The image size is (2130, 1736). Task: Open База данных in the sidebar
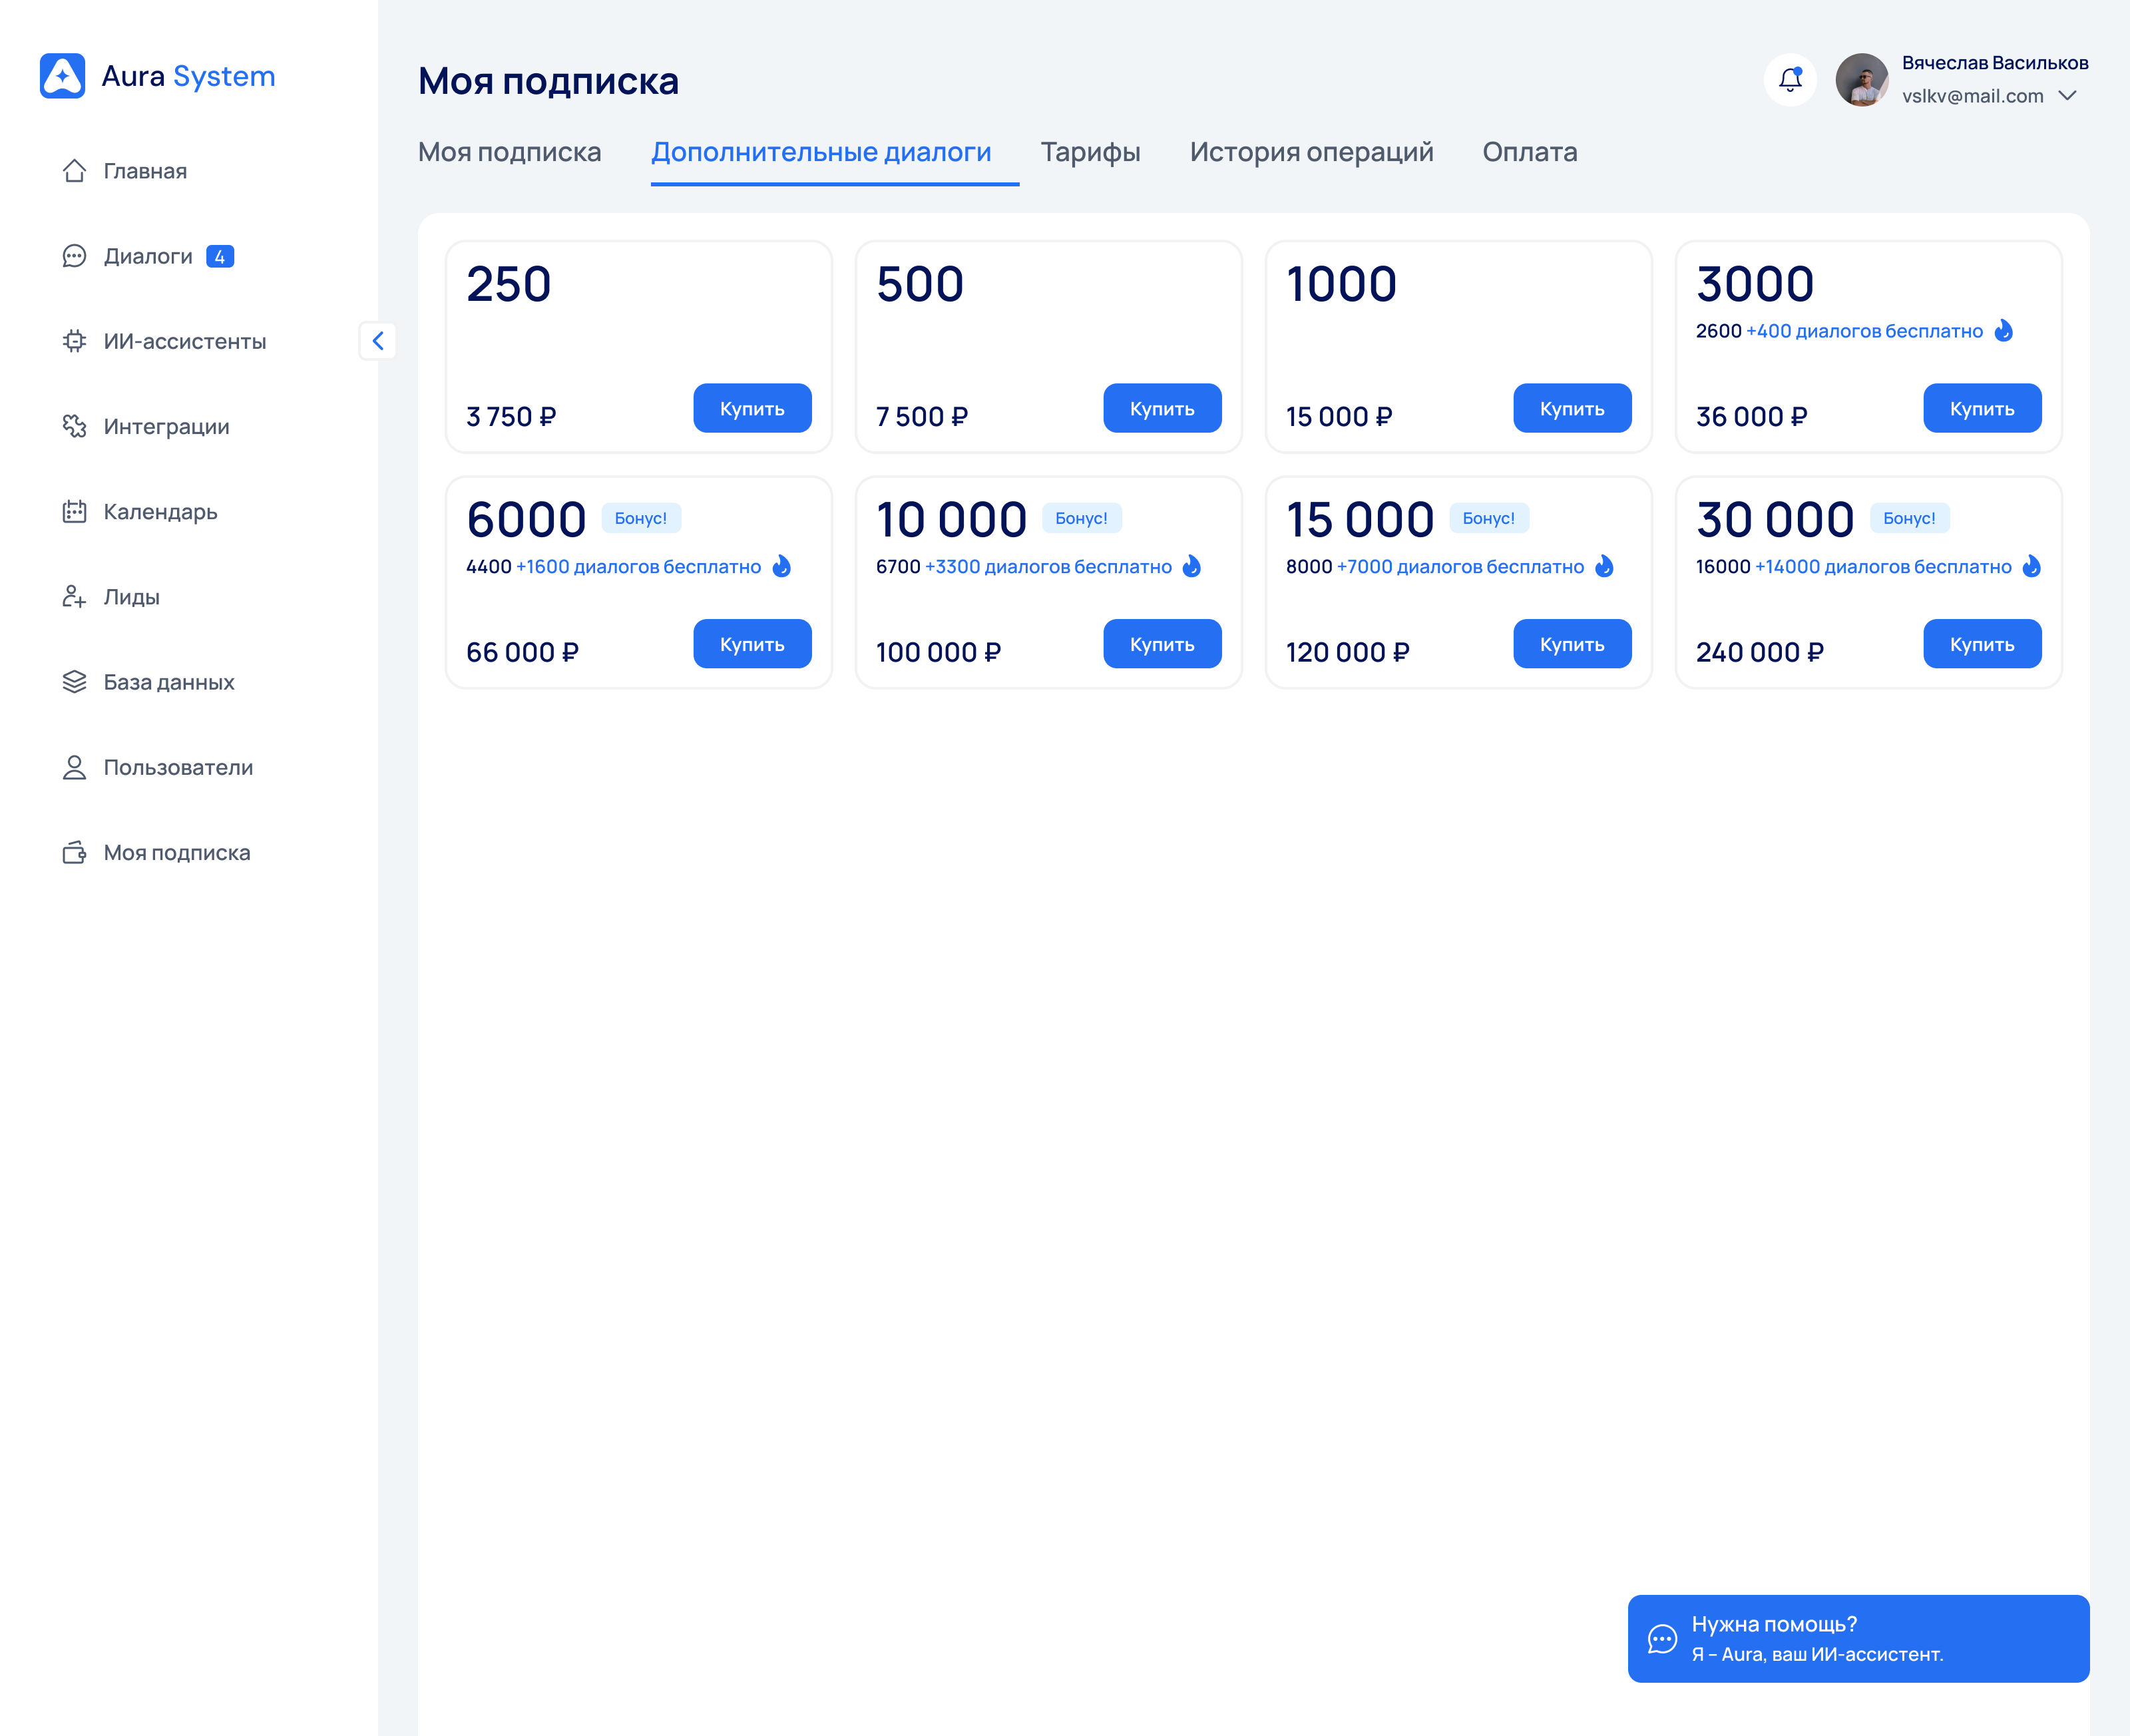pyautogui.click(x=168, y=682)
